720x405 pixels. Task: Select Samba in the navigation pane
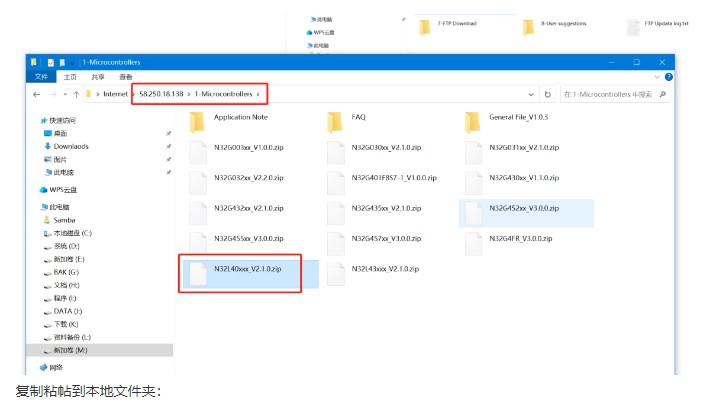click(x=64, y=220)
